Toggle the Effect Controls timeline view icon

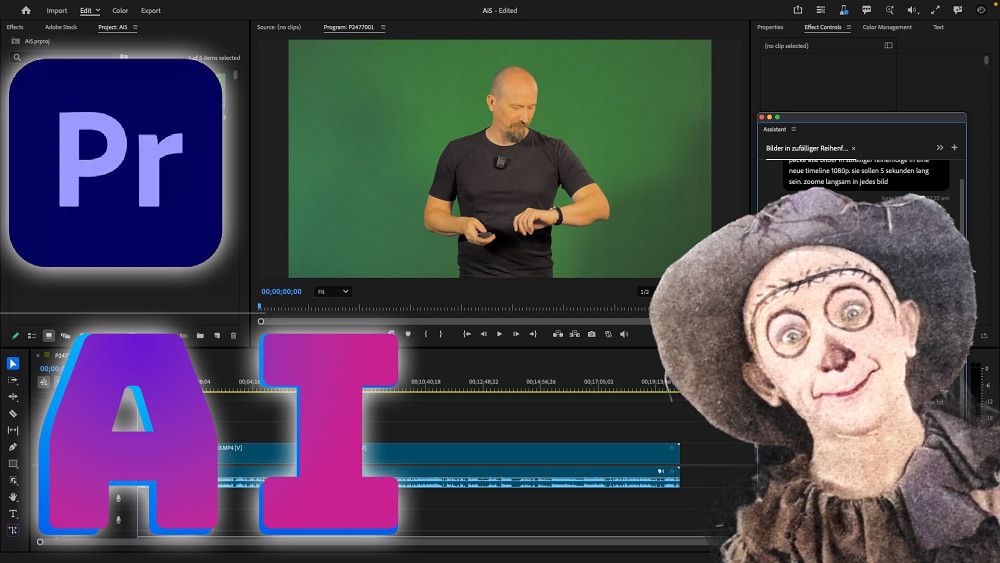(888, 45)
